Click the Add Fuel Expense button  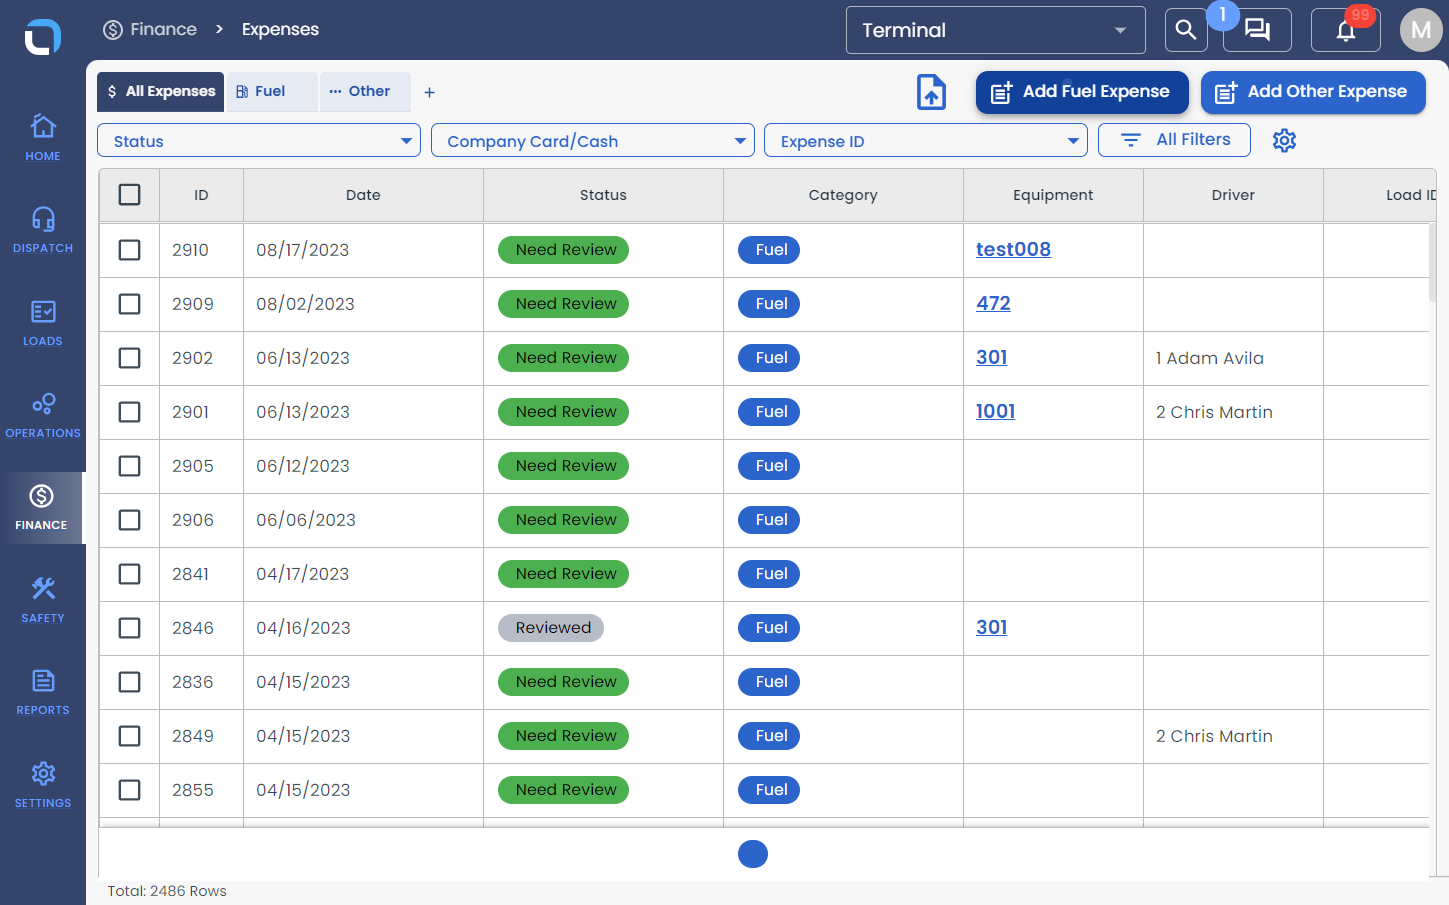[1082, 92]
